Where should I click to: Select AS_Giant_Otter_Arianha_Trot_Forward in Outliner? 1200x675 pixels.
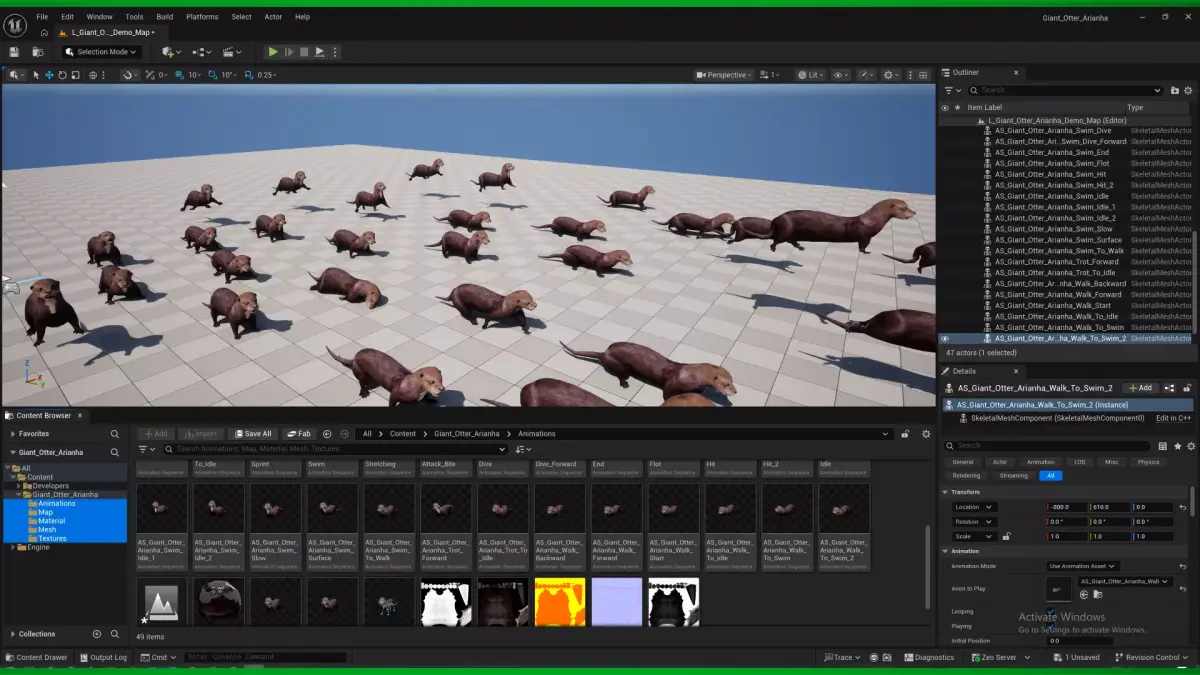tap(1057, 262)
